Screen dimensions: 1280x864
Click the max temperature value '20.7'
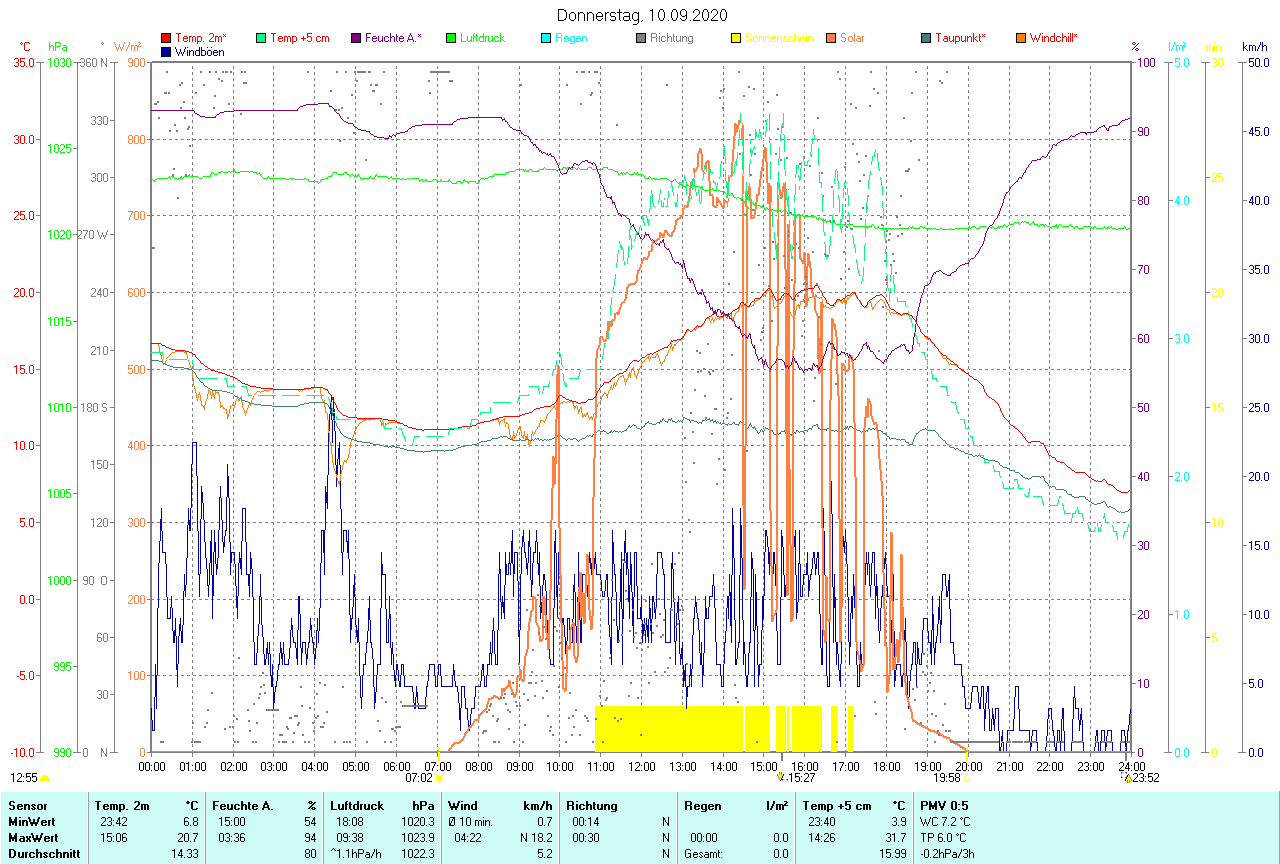coord(187,837)
